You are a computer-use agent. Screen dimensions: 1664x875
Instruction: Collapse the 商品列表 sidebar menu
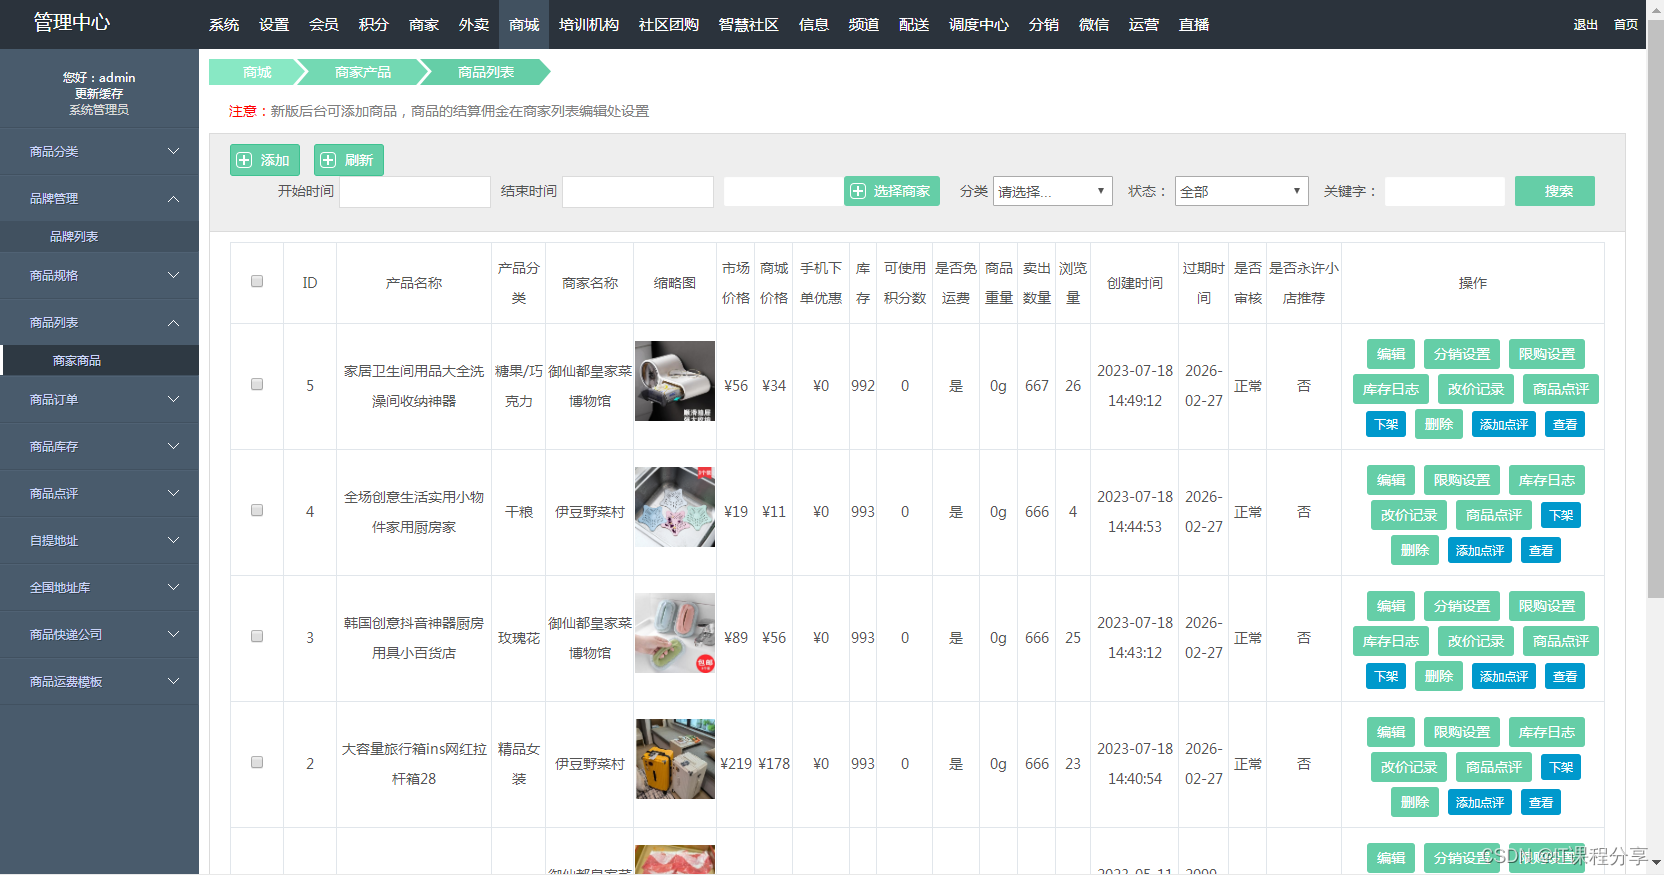pyautogui.click(x=99, y=323)
